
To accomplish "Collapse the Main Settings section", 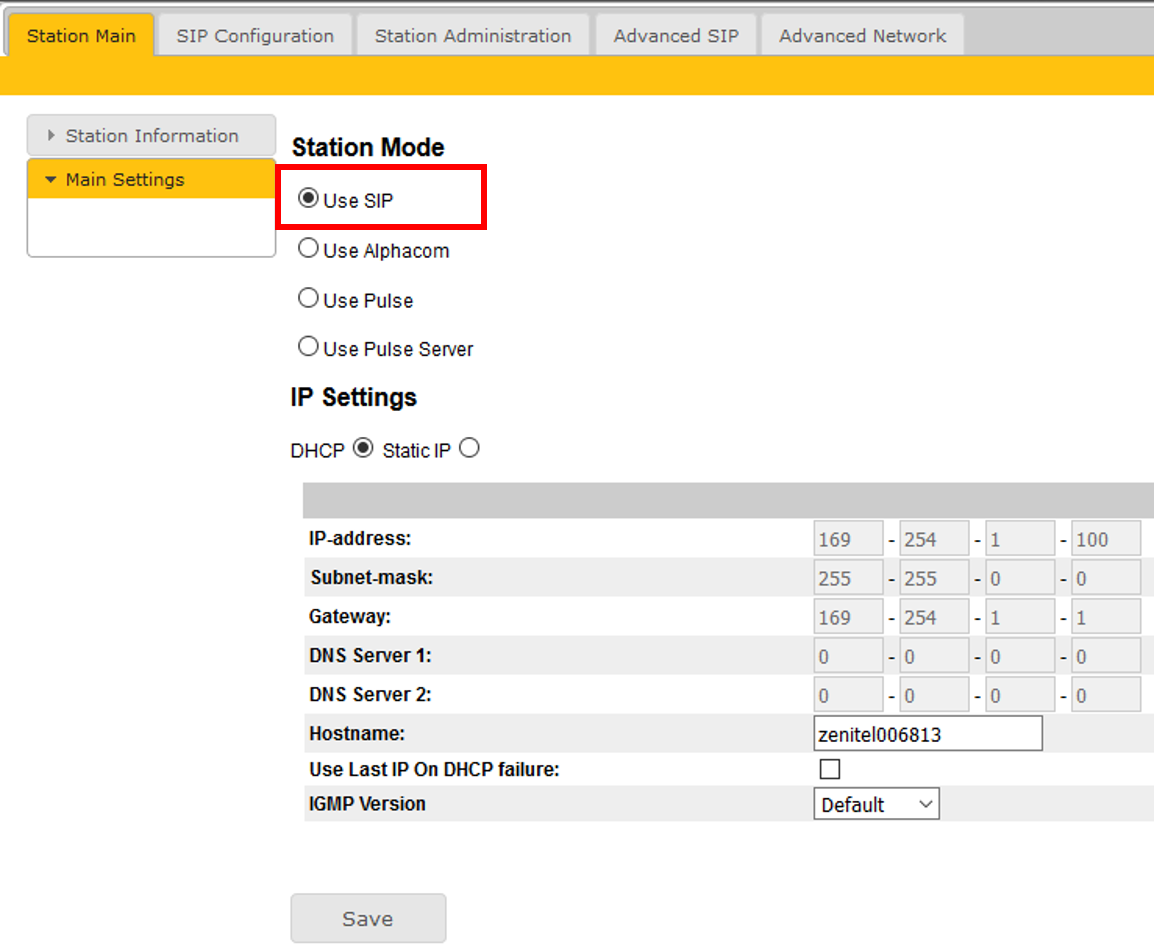I will pos(151,180).
